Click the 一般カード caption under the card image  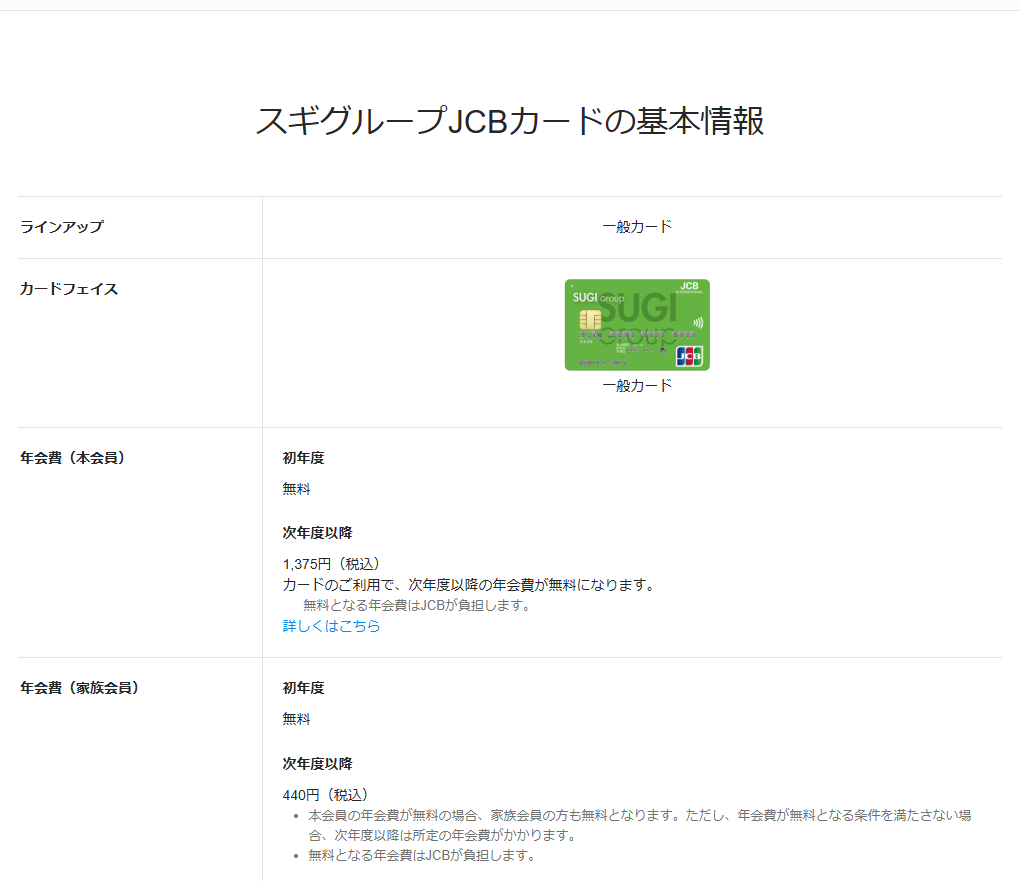pos(637,386)
